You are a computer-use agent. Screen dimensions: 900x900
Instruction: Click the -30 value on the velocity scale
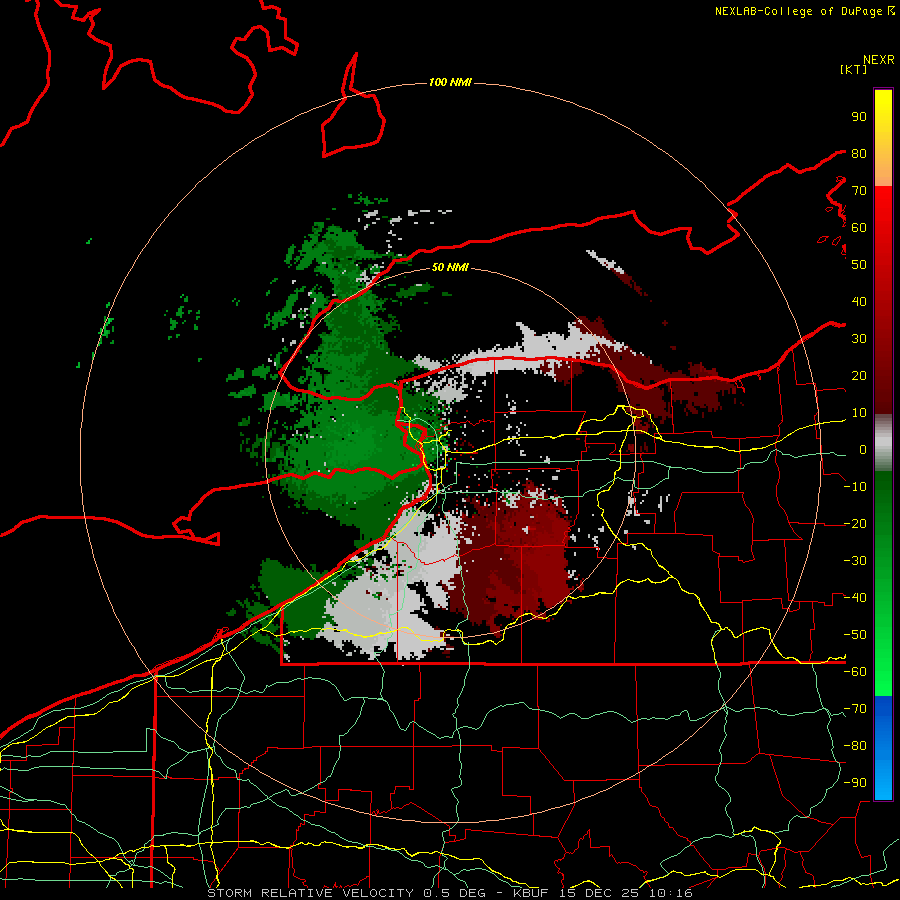(855, 561)
